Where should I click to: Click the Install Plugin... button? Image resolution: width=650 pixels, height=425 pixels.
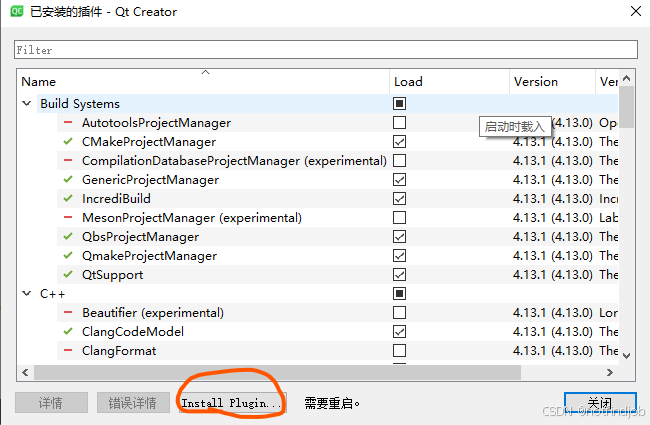point(232,403)
